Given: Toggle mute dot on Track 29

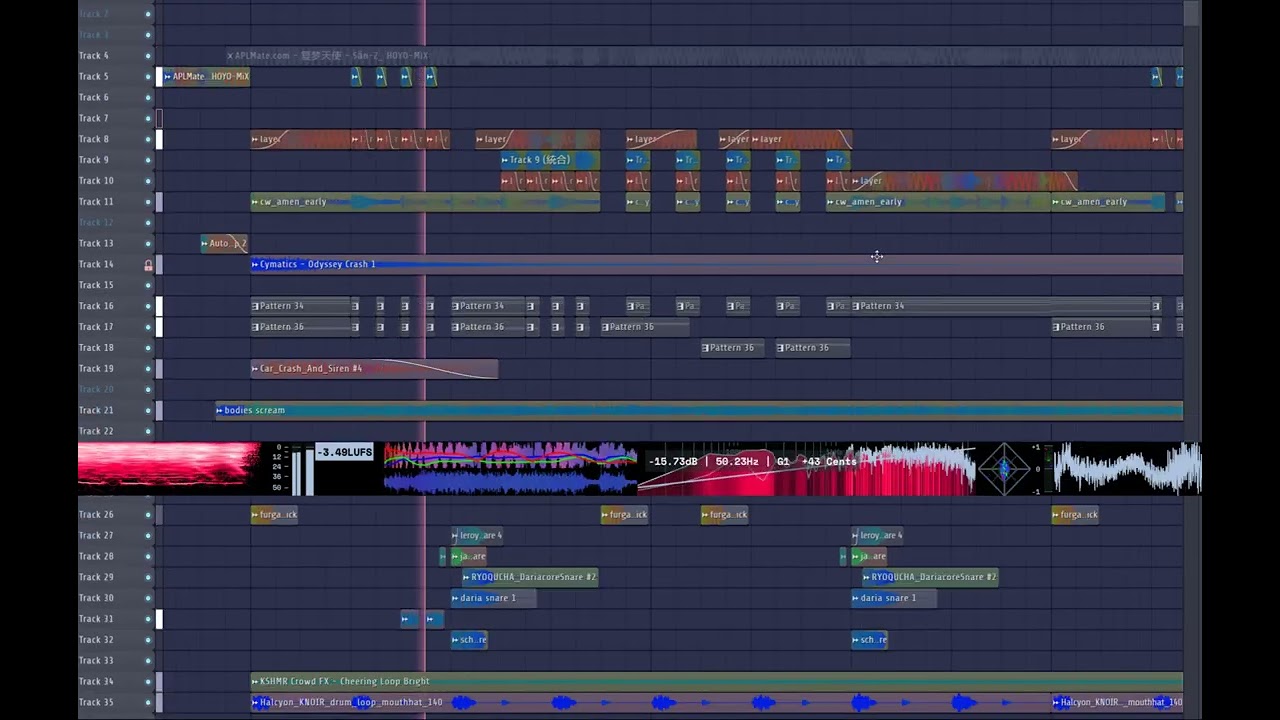Looking at the screenshot, I should coord(148,577).
